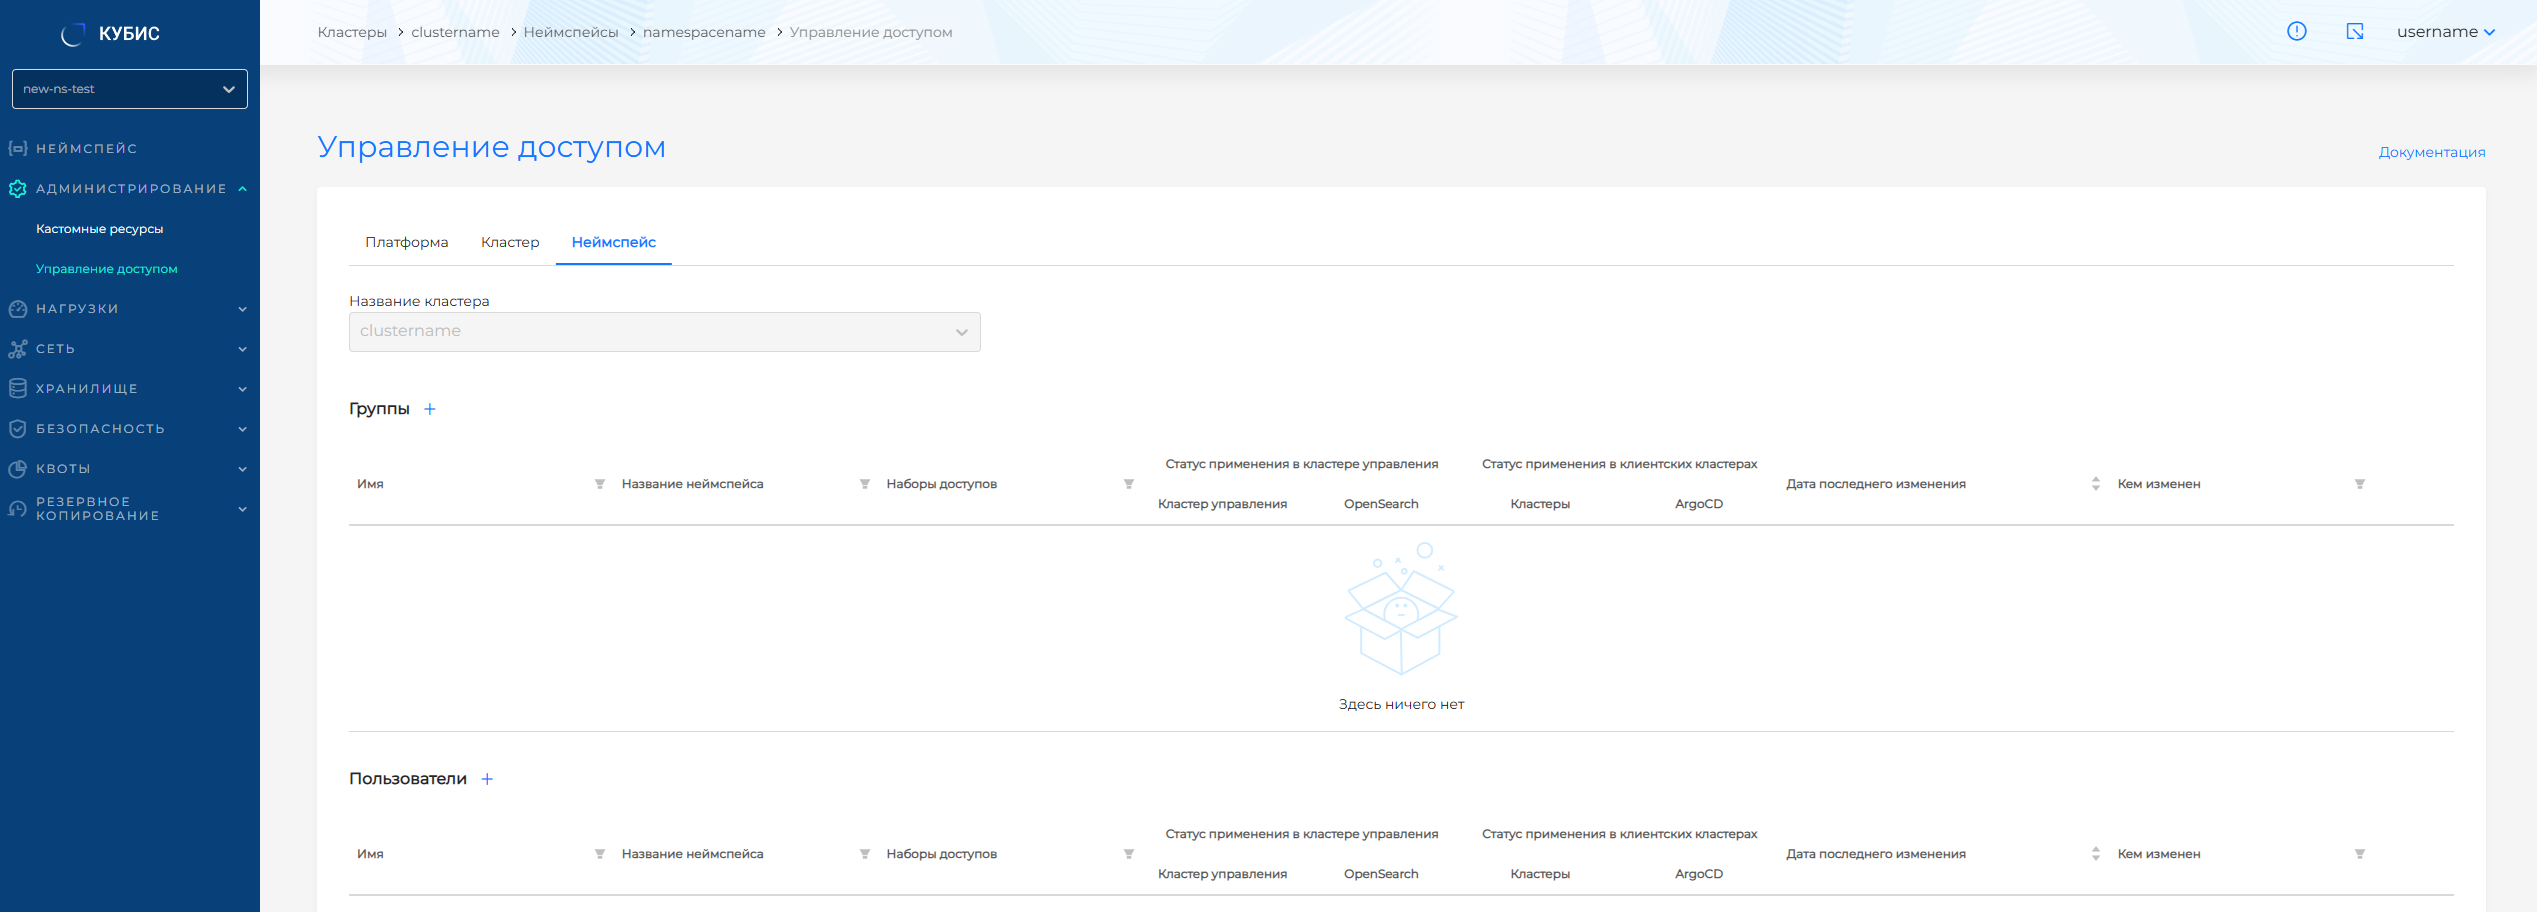The height and width of the screenshot is (912, 2537).
Task: Switch to the Кластер tab
Action: pos(510,242)
